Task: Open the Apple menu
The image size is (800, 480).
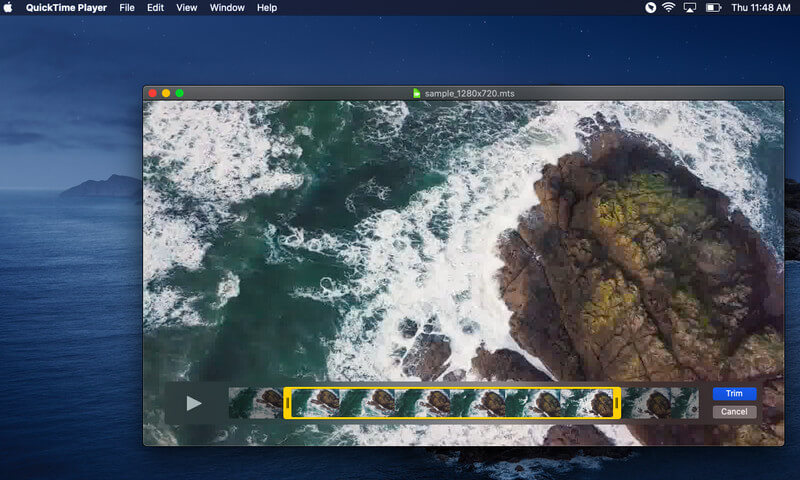Action: (8, 8)
